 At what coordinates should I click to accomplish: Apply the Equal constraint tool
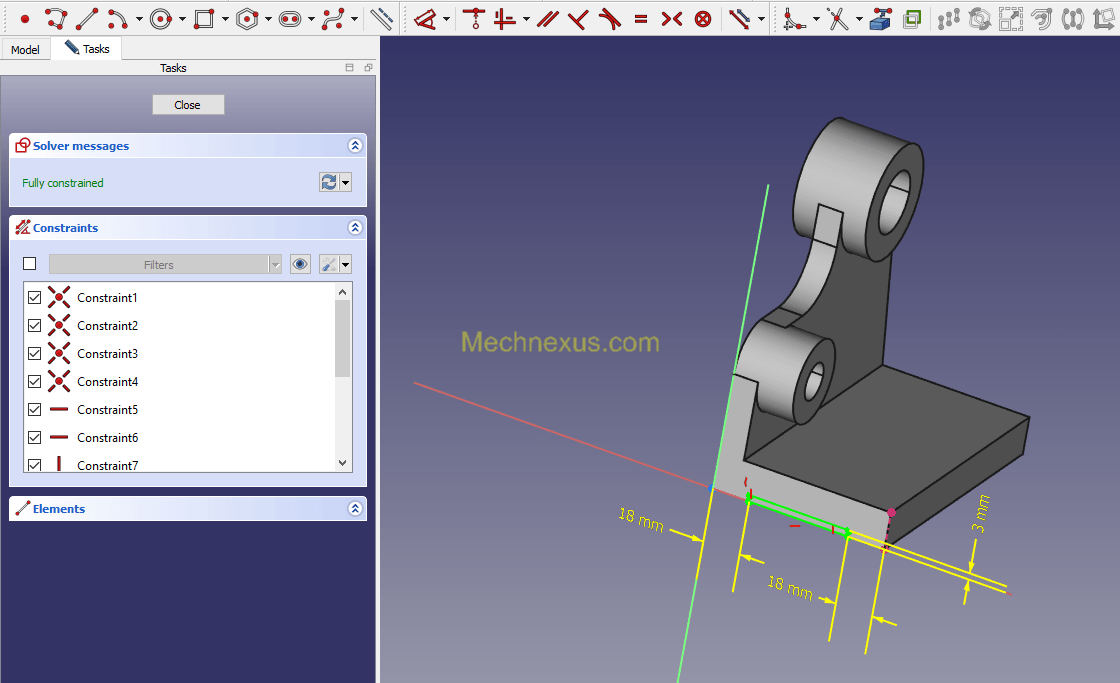641,18
